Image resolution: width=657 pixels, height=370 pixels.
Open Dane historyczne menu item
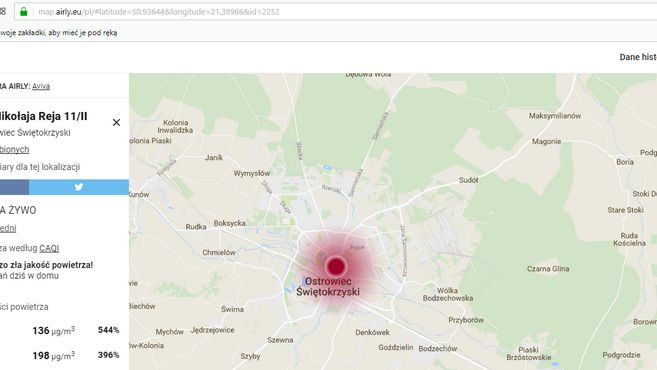(638, 57)
